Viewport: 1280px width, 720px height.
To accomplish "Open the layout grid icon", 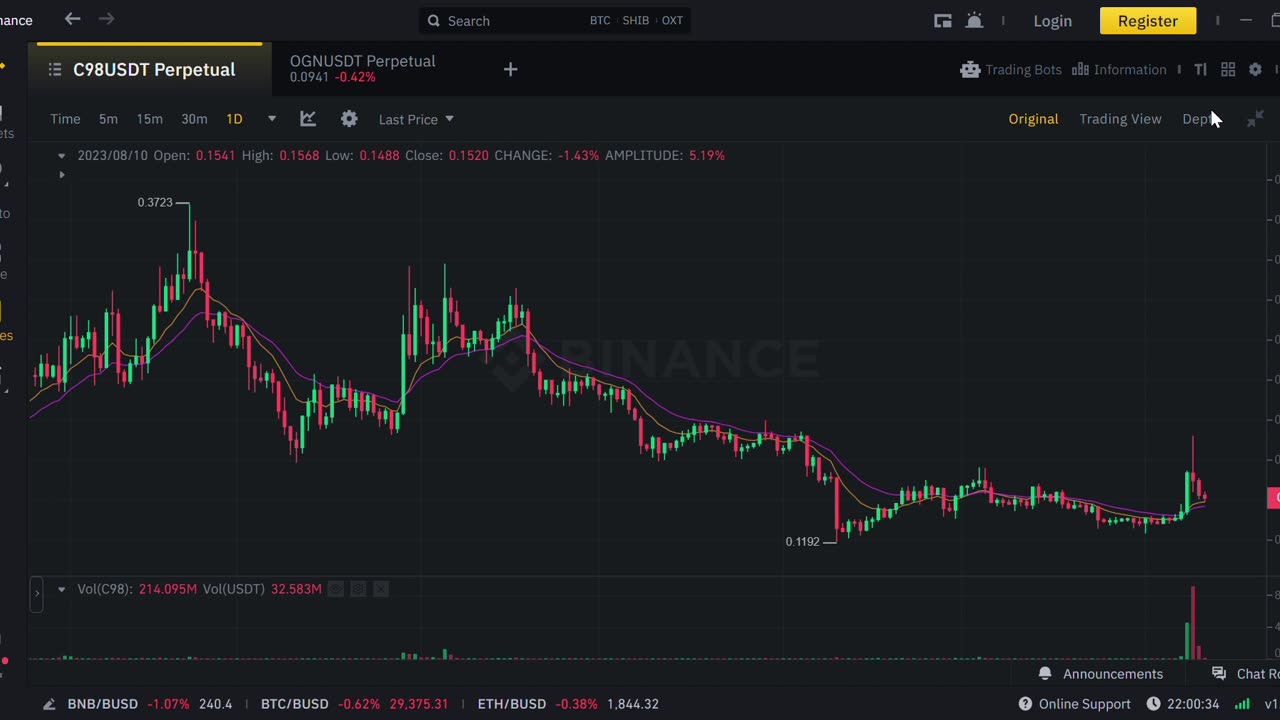I will tap(1228, 69).
